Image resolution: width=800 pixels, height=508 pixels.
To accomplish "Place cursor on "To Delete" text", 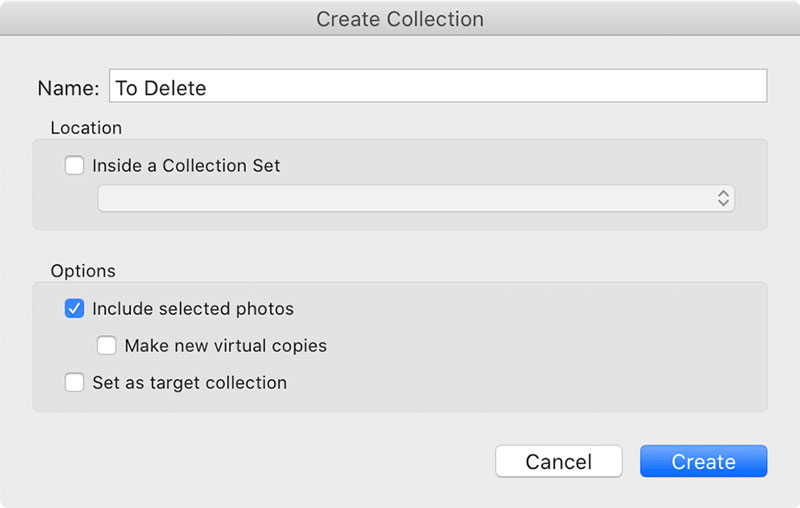I will coord(161,88).
